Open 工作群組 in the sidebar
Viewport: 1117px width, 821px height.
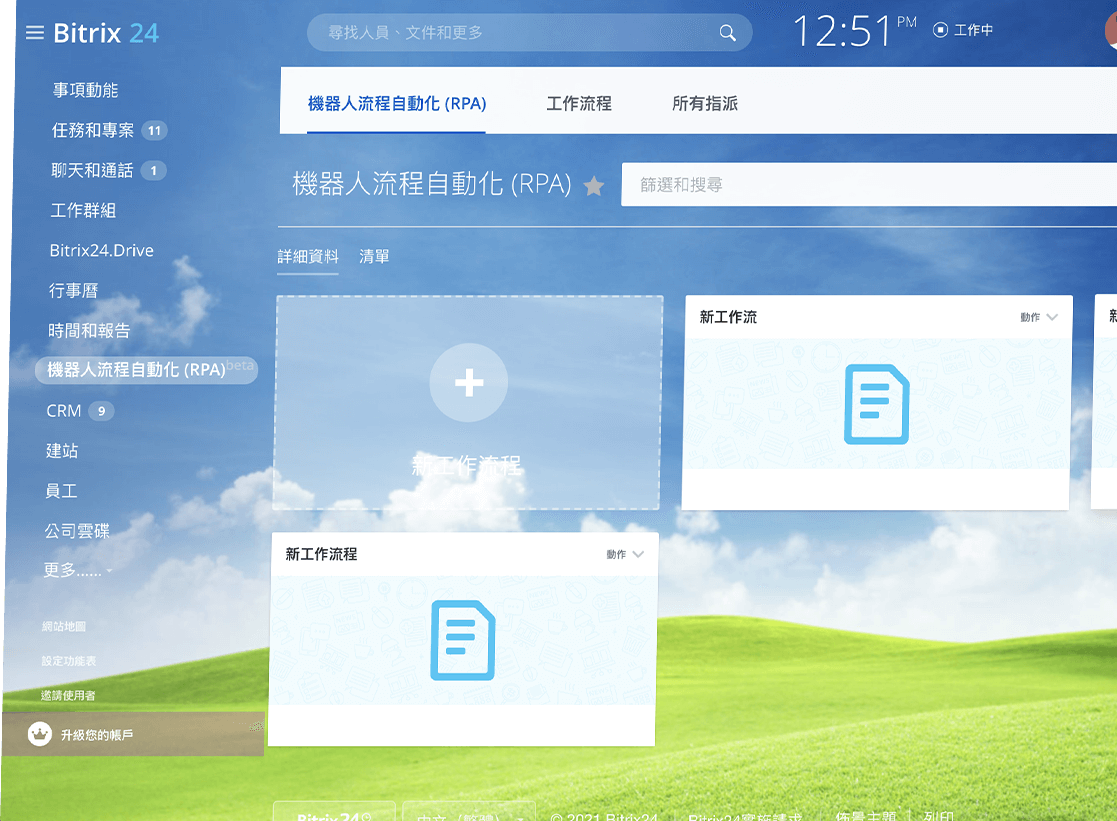pos(83,211)
